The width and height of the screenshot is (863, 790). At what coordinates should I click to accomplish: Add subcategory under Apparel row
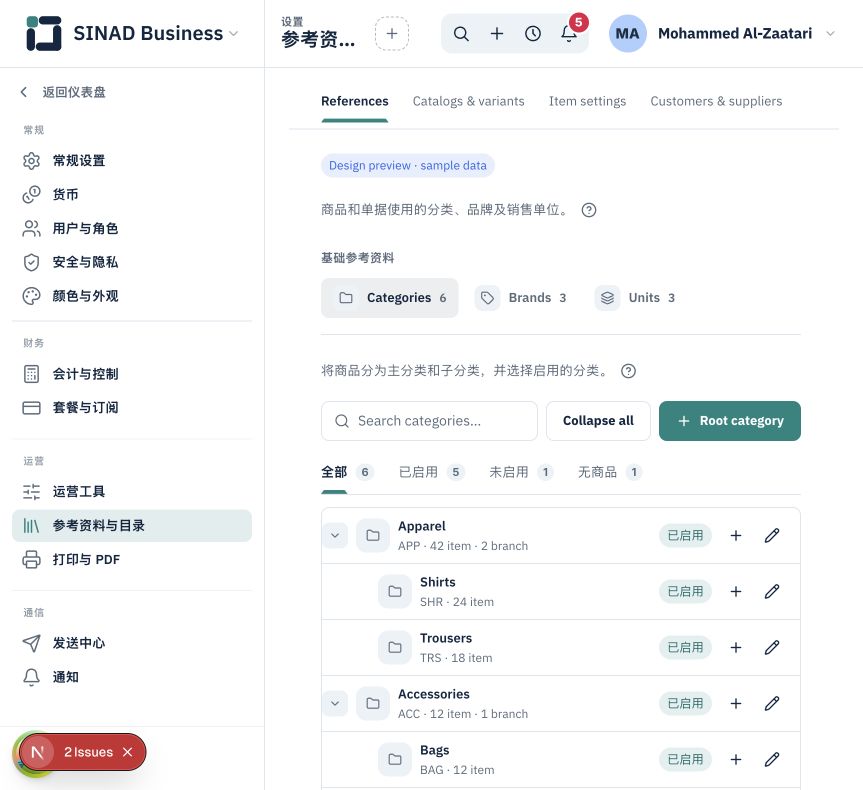(735, 536)
